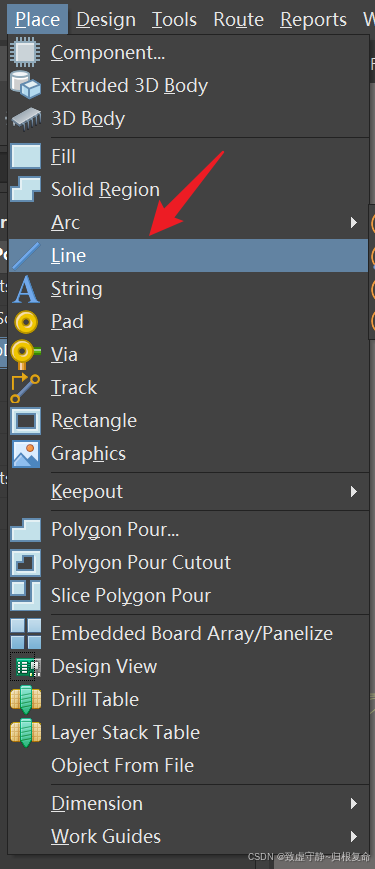Open the Keepout entry
The height and width of the screenshot is (869, 375).
pos(188,492)
